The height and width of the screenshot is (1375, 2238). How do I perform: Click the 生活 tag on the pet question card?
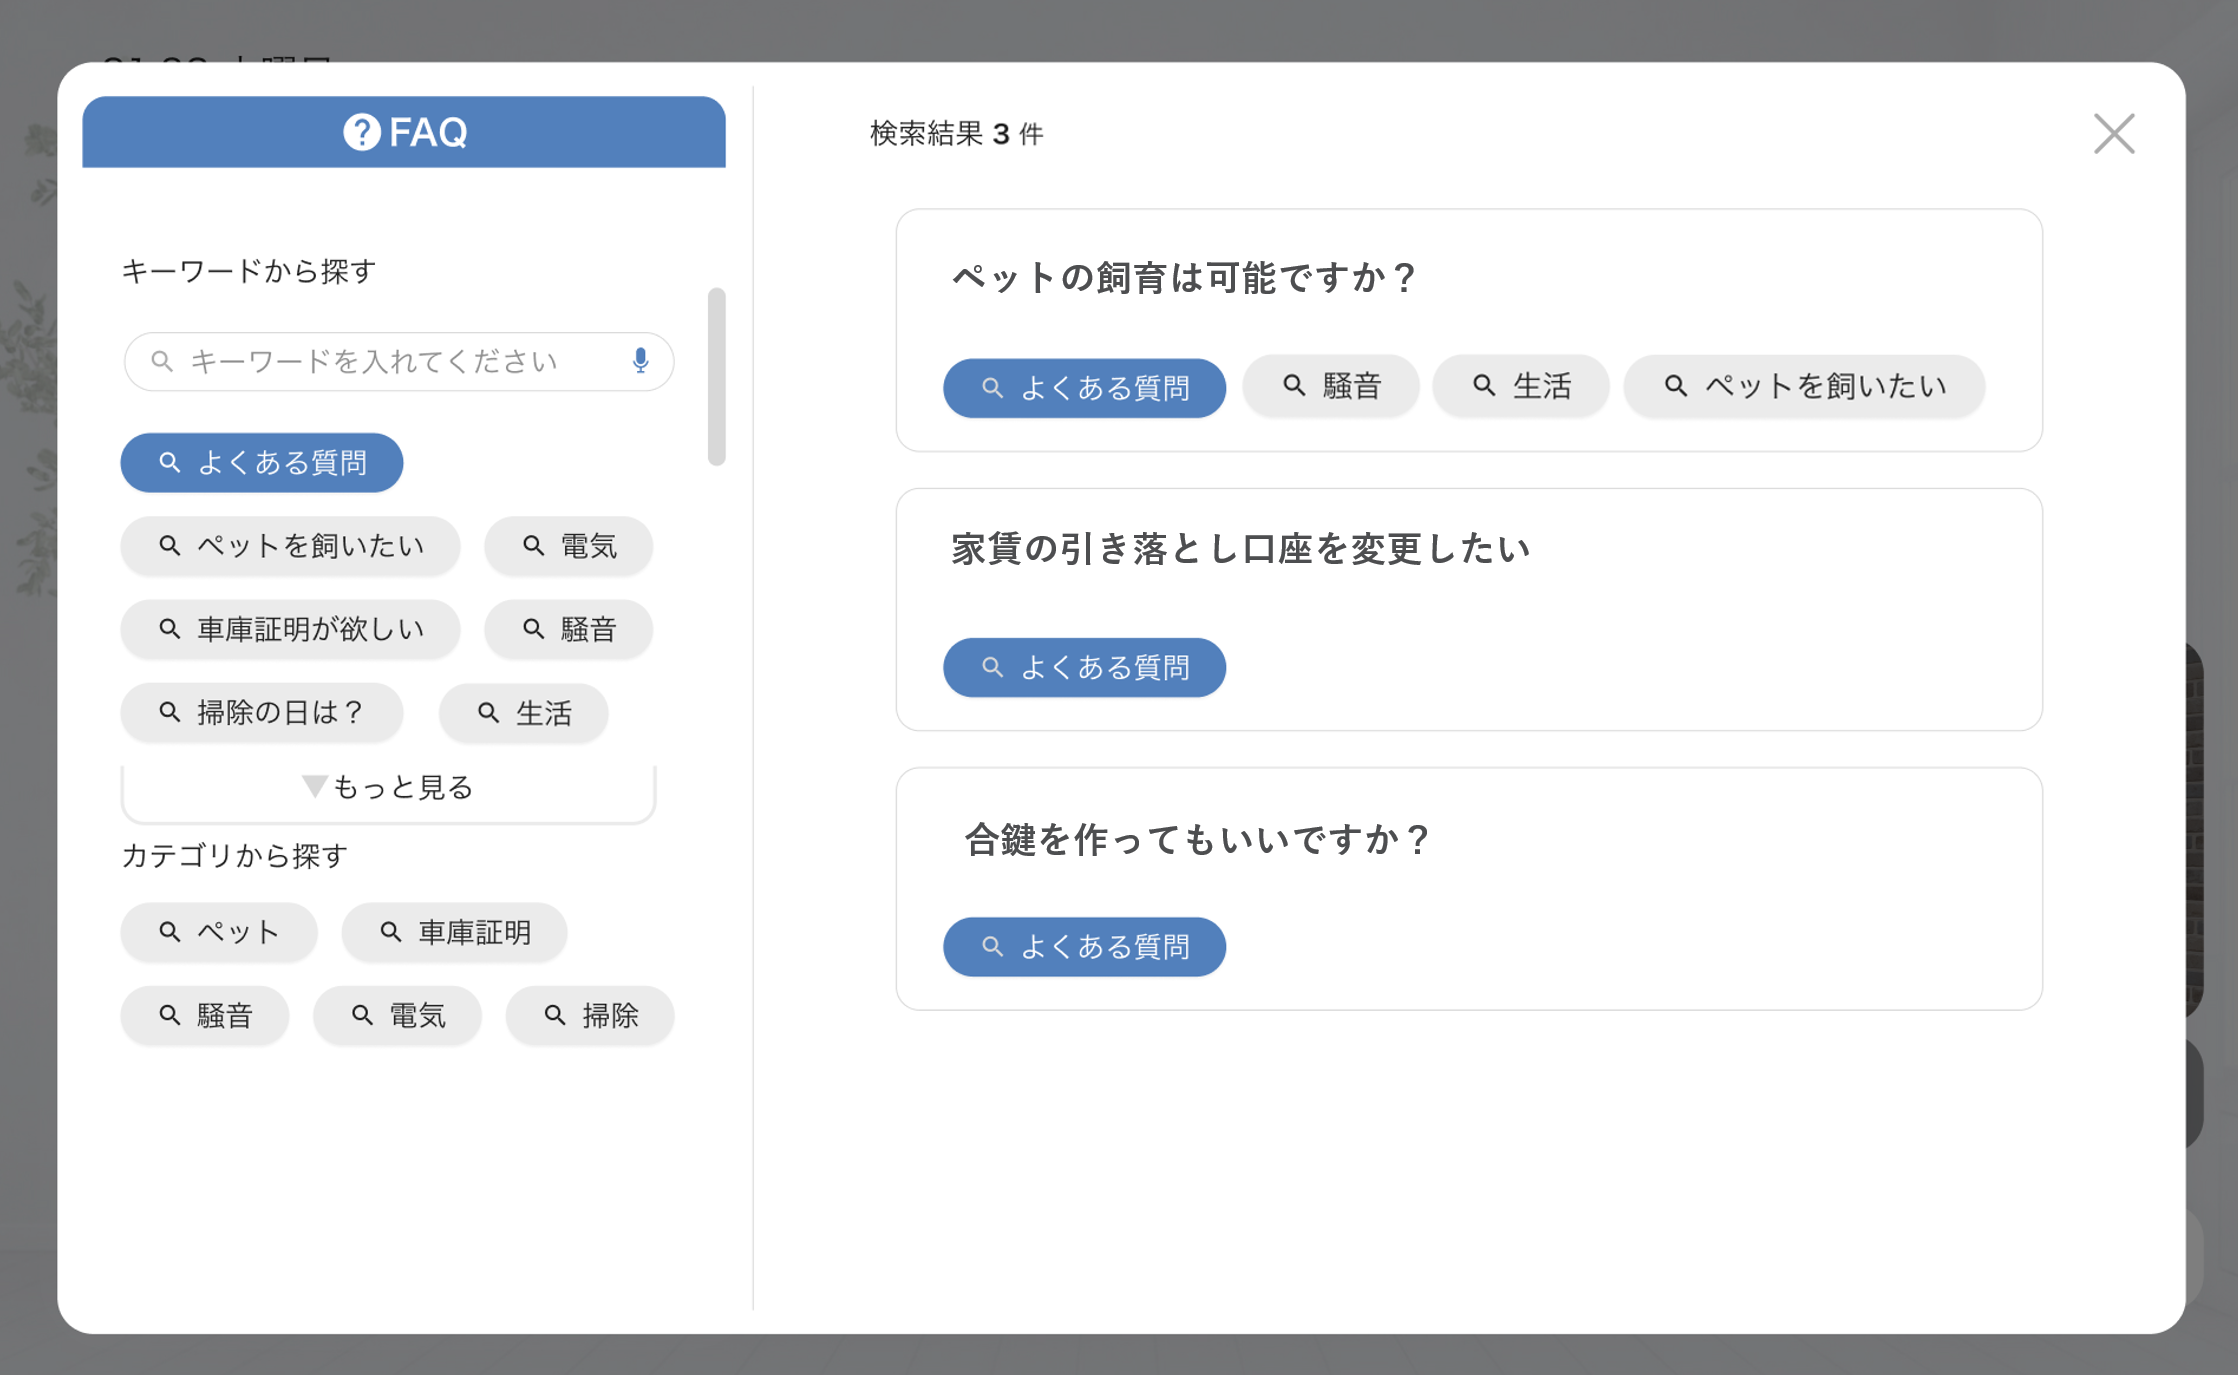point(1521,386)
